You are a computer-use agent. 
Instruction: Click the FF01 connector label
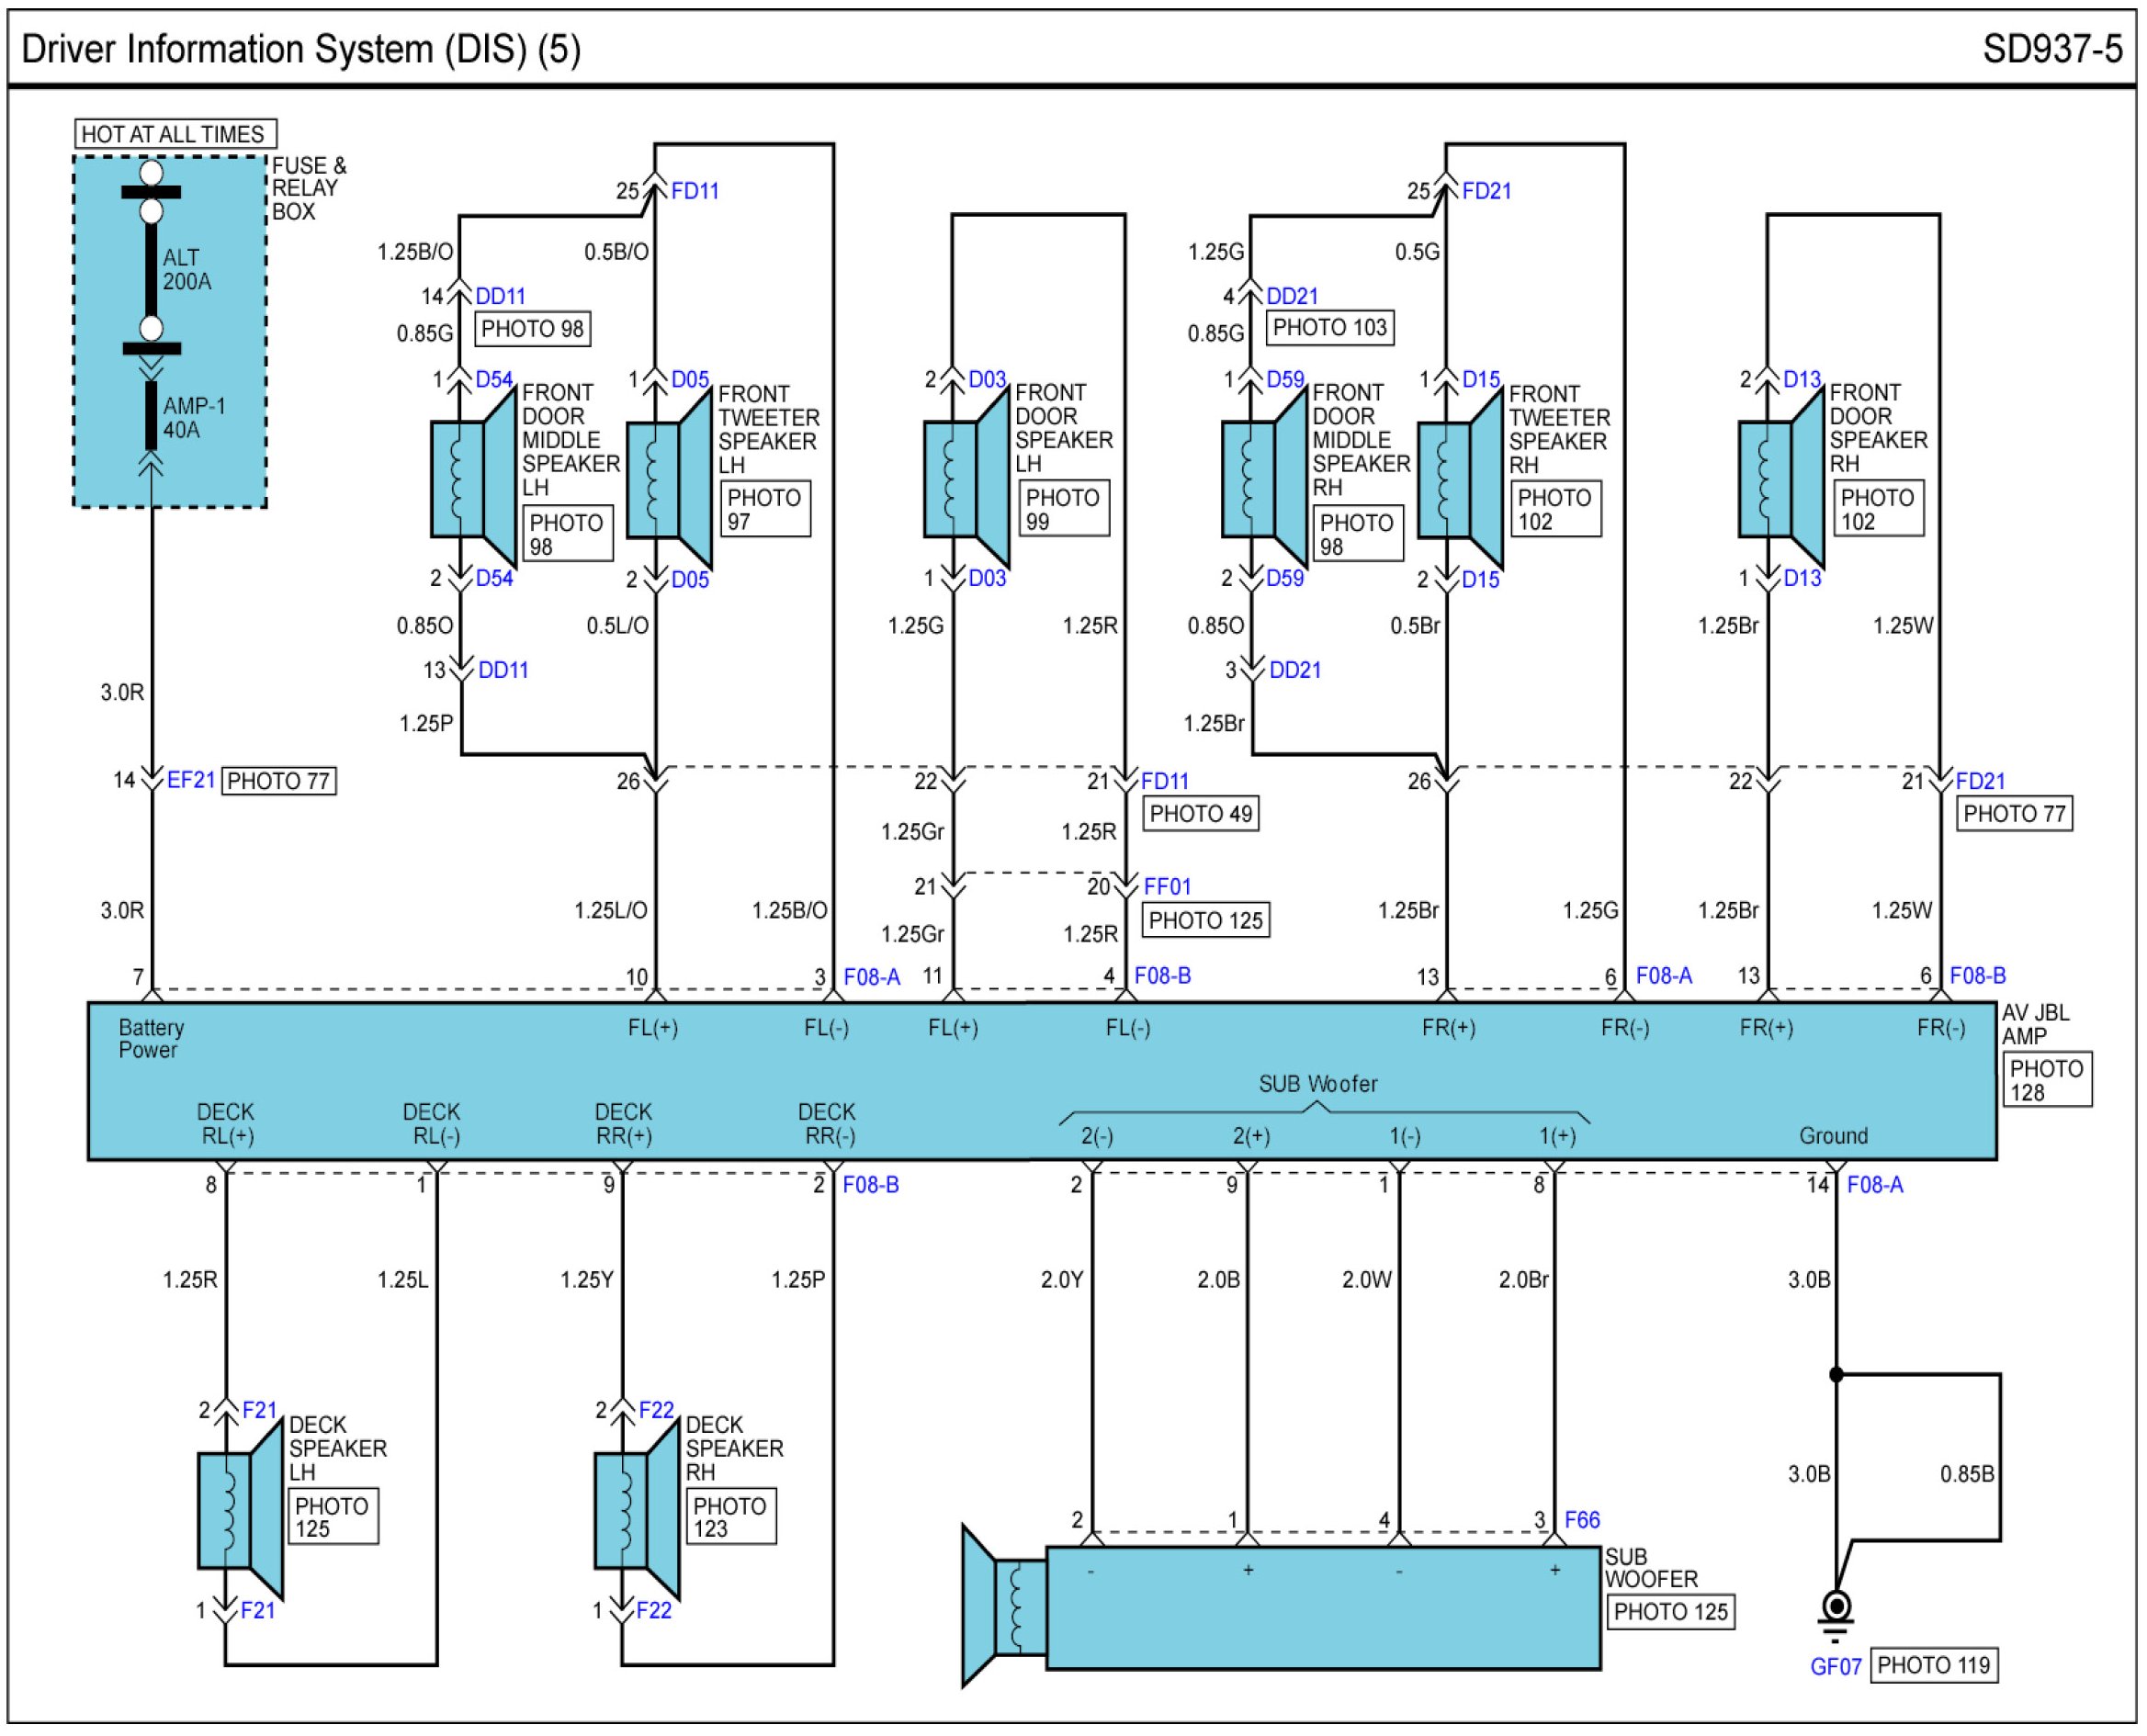1167,887
